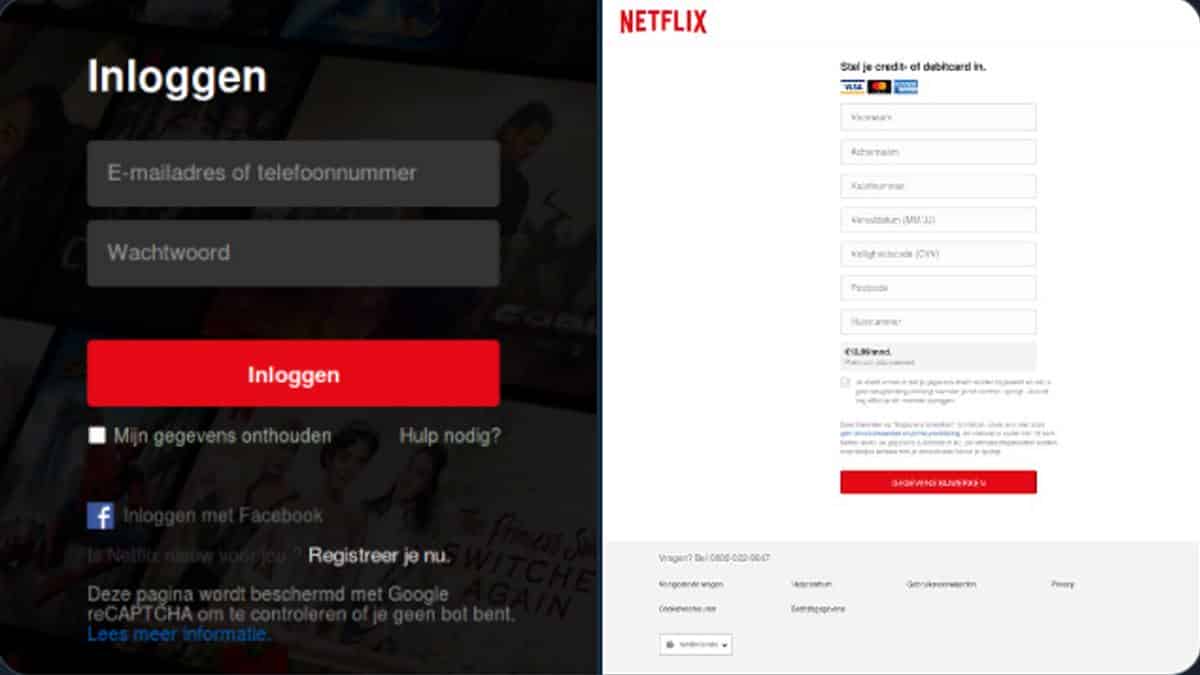Tick the 'Mijn gegevens onthouden' checkbox

(x=97, y=436)
